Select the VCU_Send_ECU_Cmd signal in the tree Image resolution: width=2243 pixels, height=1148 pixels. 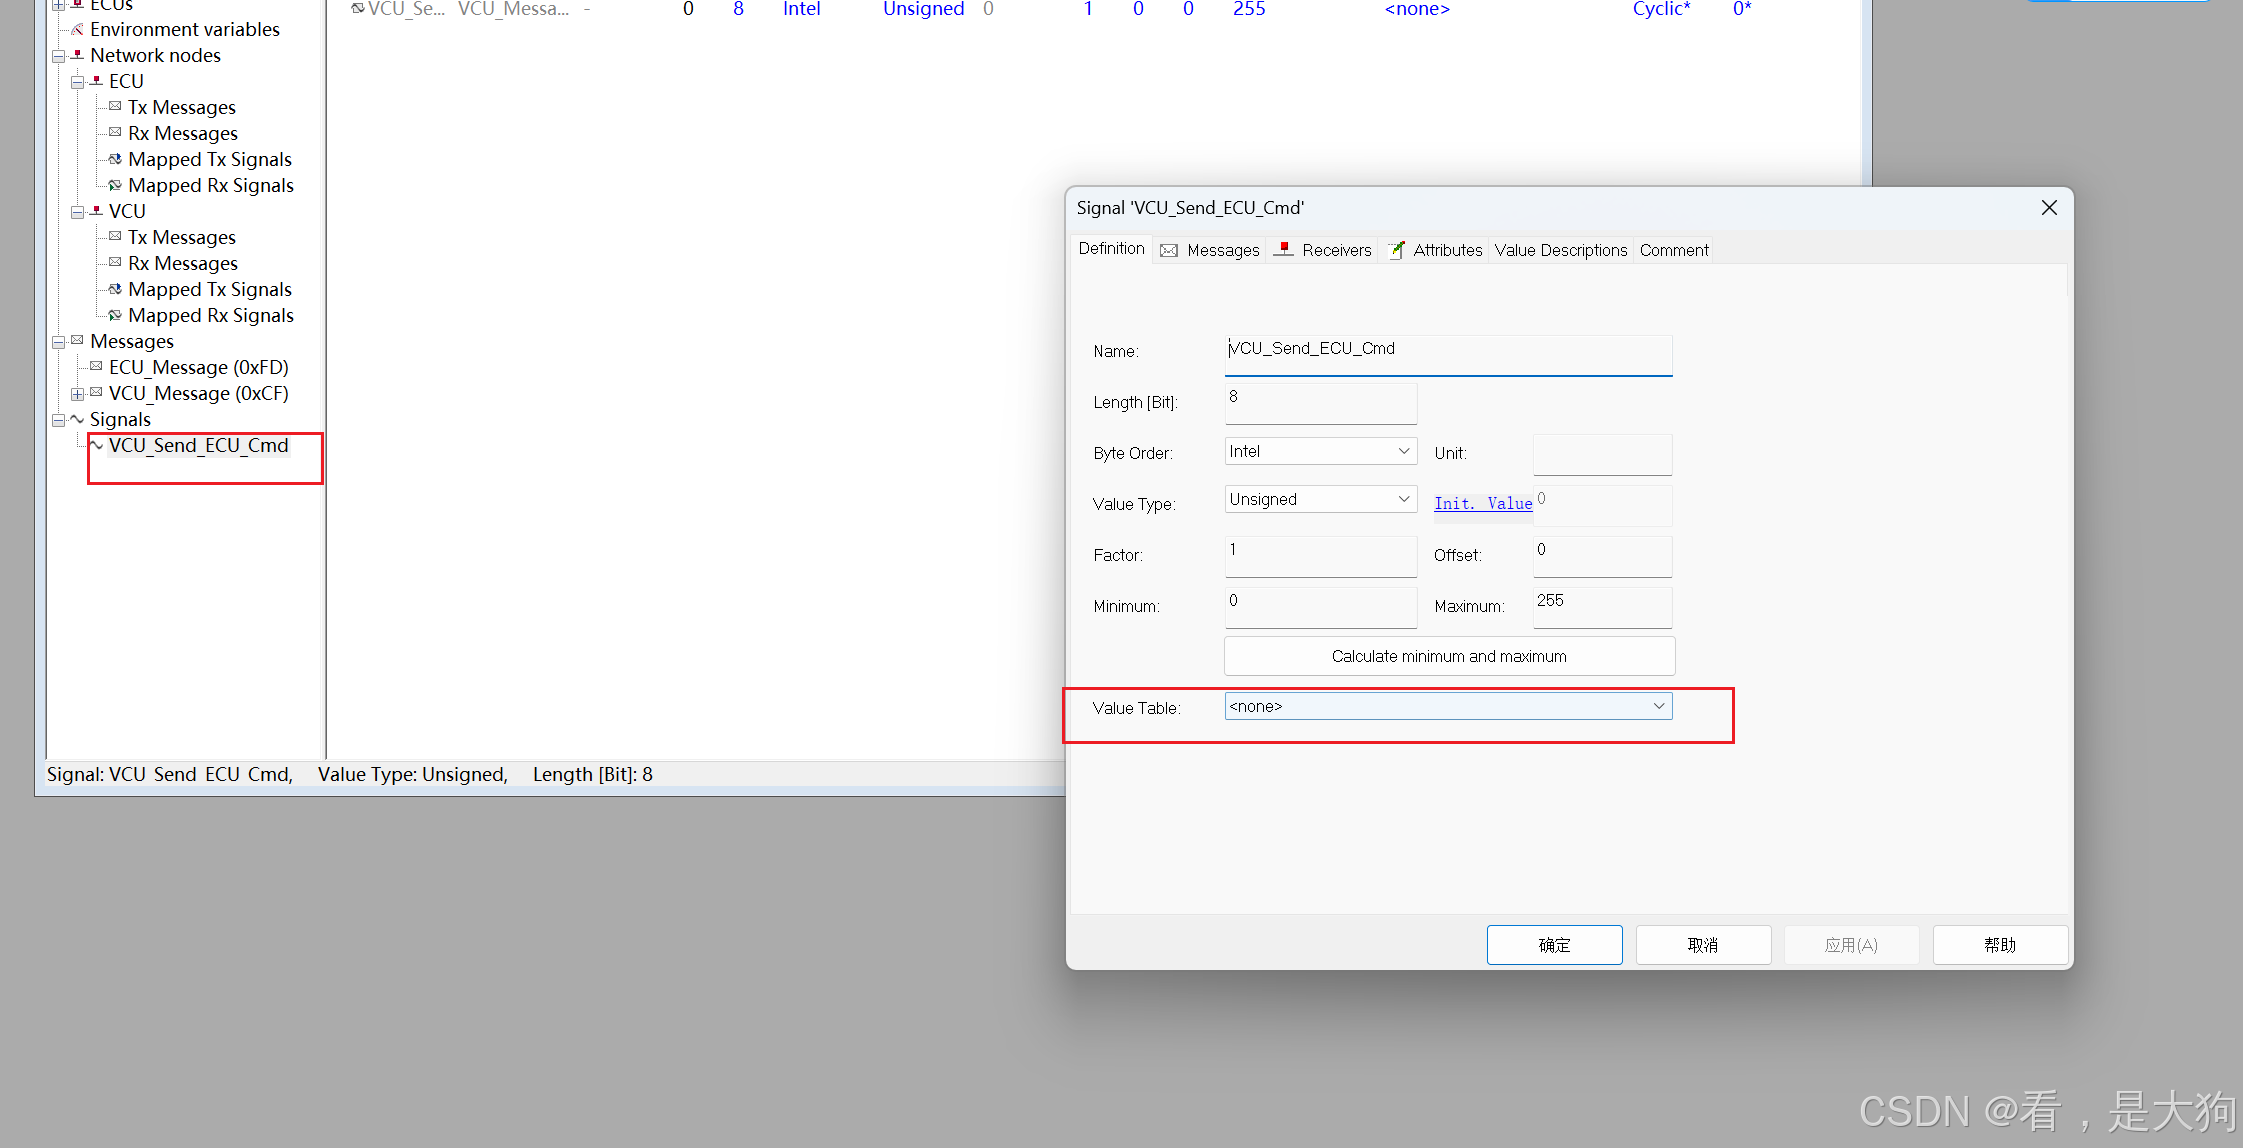tap(198, 446)
